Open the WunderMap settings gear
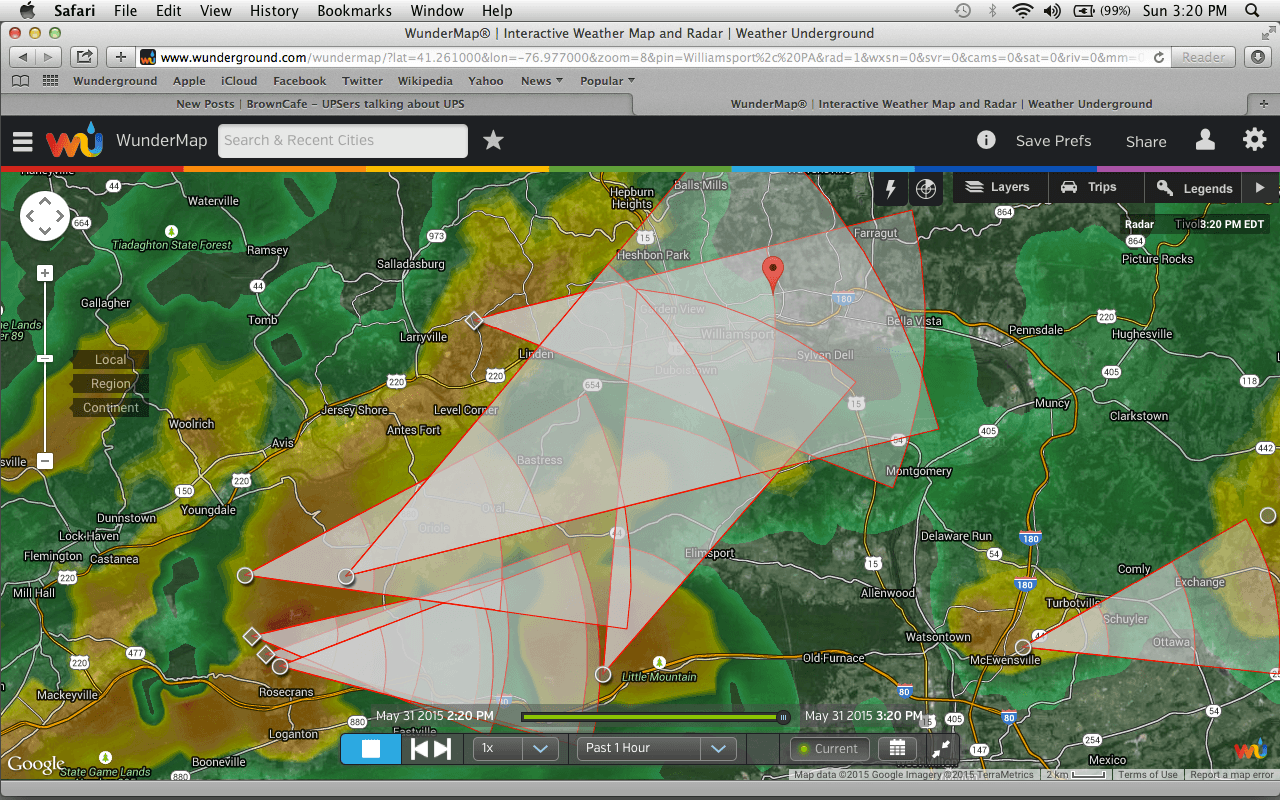The height and width of the screenshot is (800, 1280). point(1254,140)
